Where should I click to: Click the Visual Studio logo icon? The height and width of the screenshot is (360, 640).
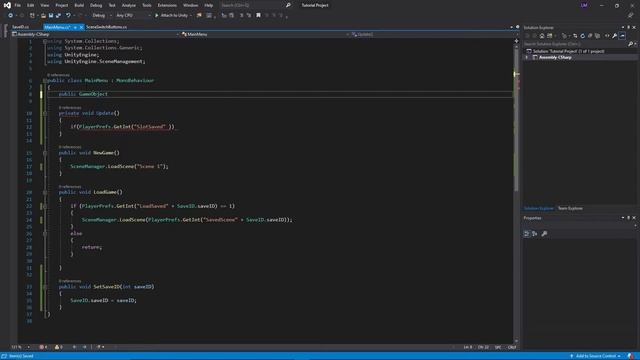7,5
